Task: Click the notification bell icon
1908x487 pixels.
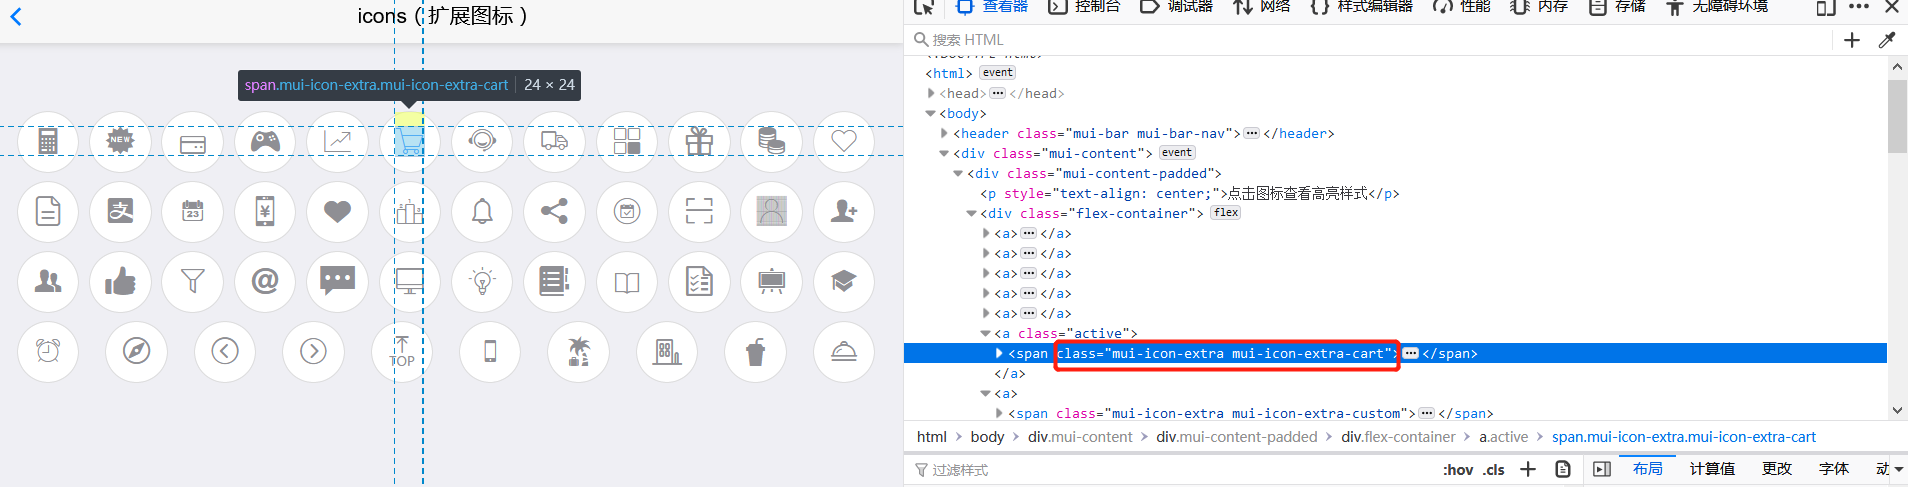Action: tap(482, 211)
